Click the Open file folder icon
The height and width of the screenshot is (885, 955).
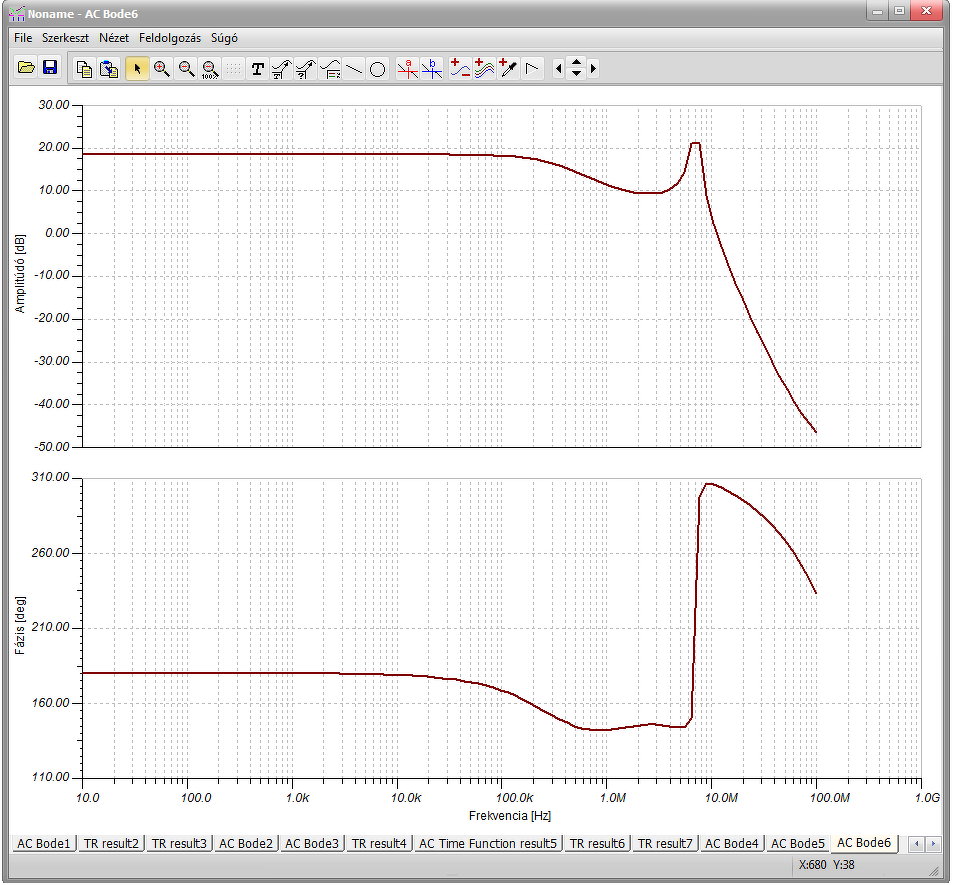pyautogui.click(x=26, y=68)
